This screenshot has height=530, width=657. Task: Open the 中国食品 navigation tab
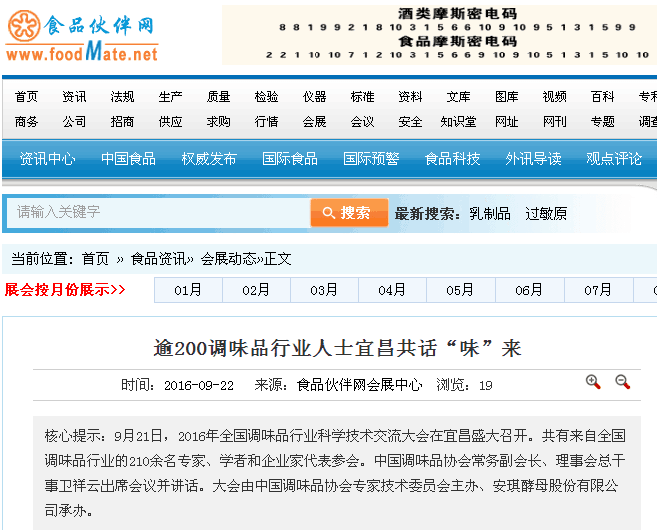(128, 158)
